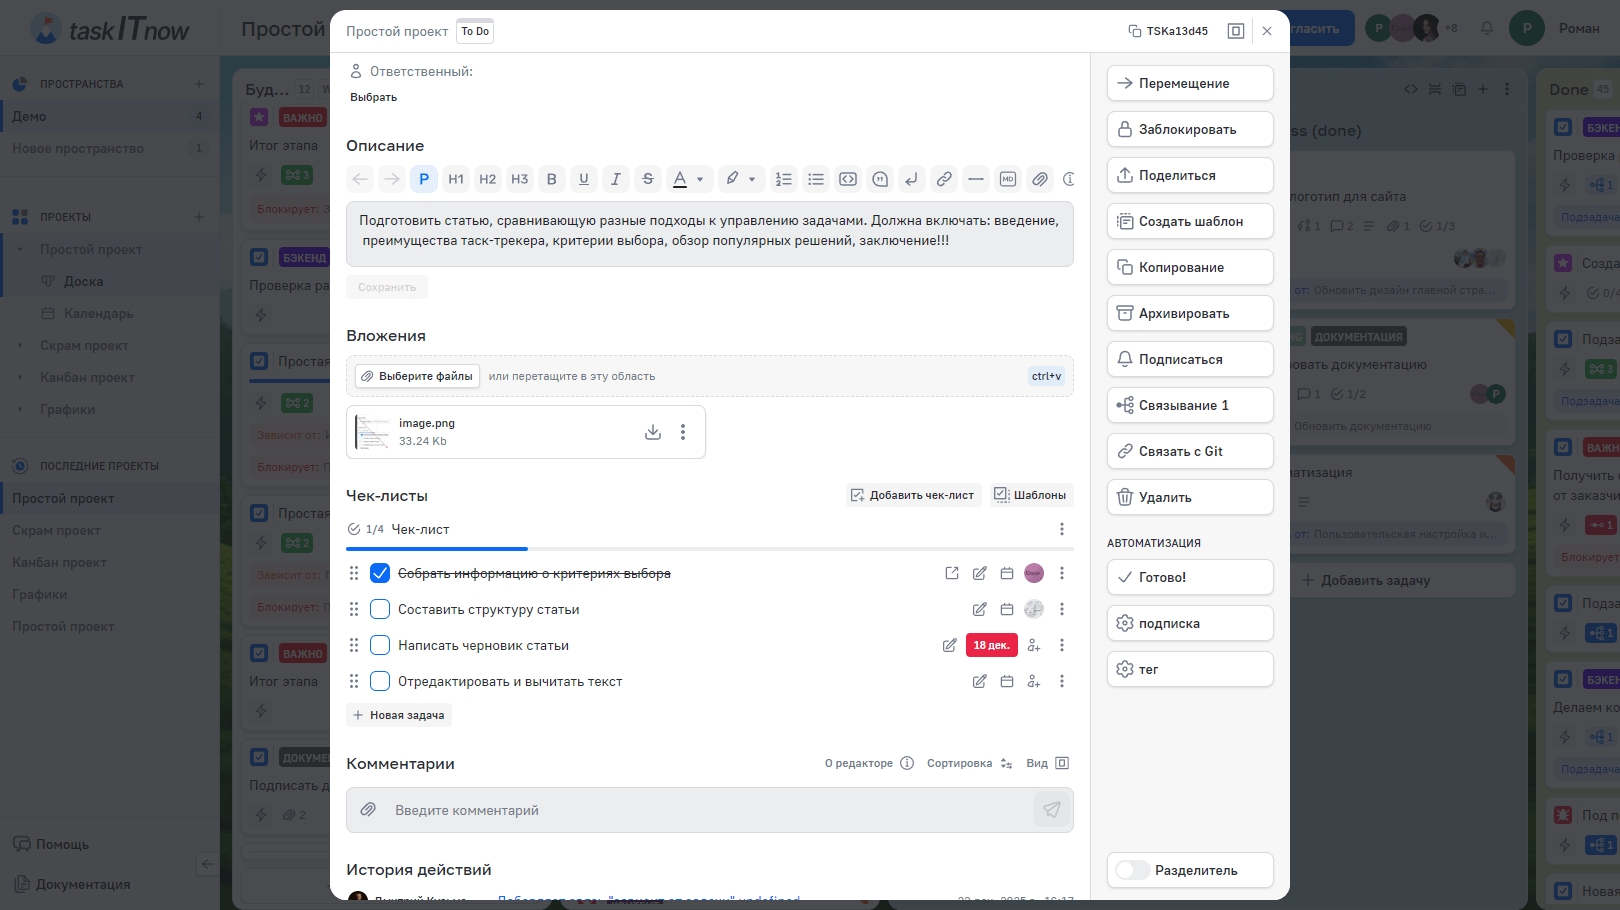This screenshot has height=910, width=1620.
Task: Check the 'Написать черновик статьи' item
Action: pos(380,645)
